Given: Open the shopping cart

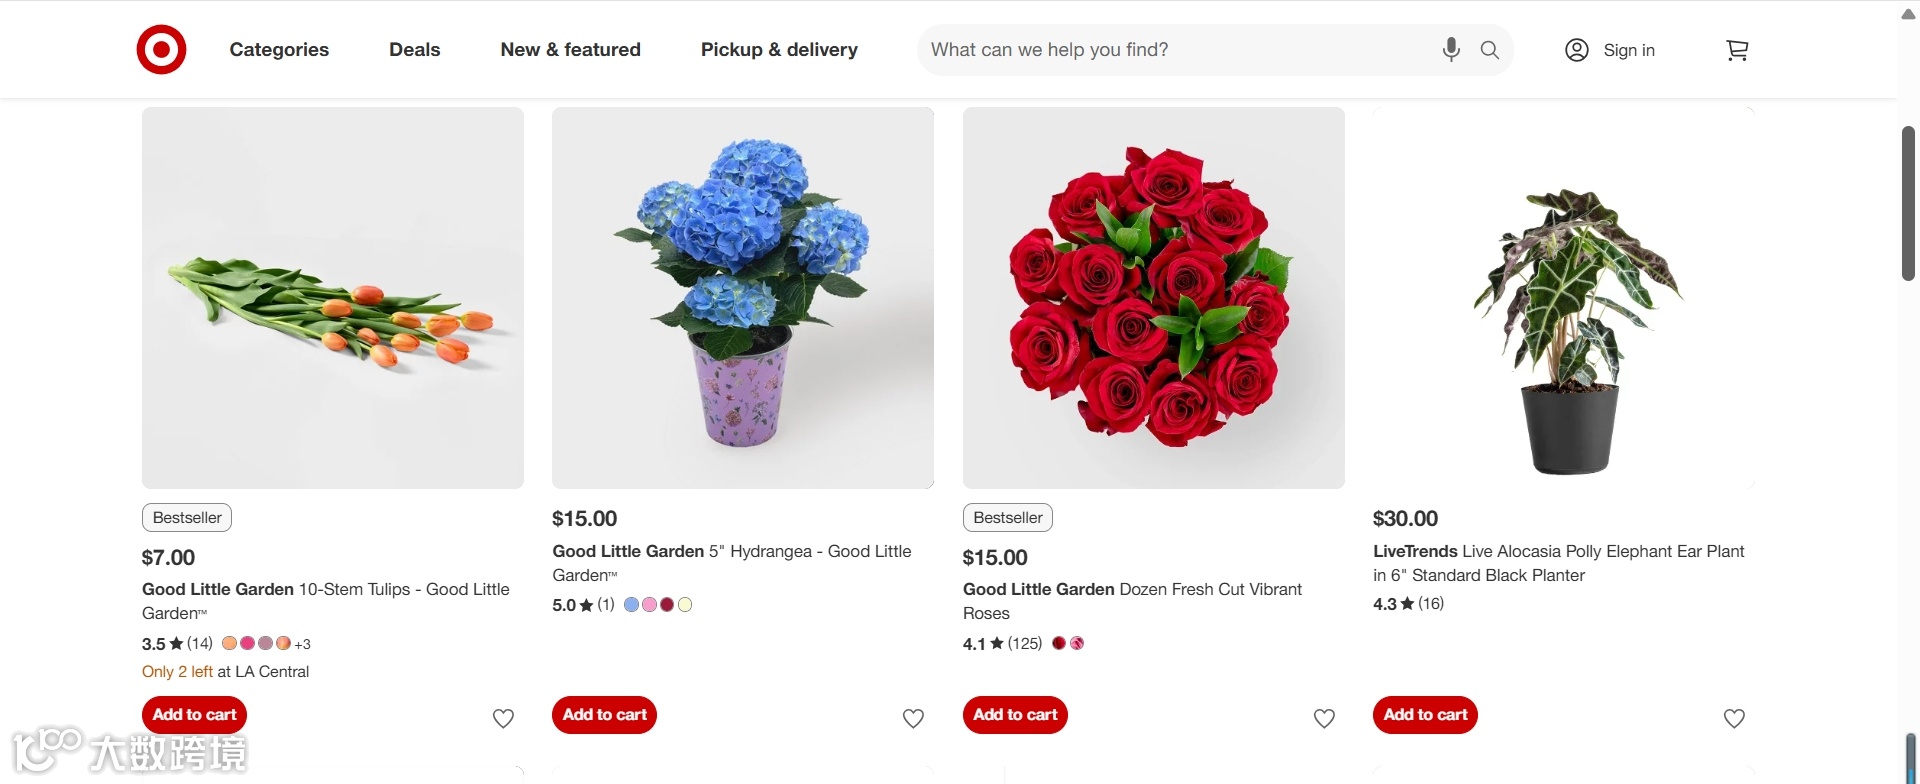Looking at the screenshot, I should click(1737, 50).
